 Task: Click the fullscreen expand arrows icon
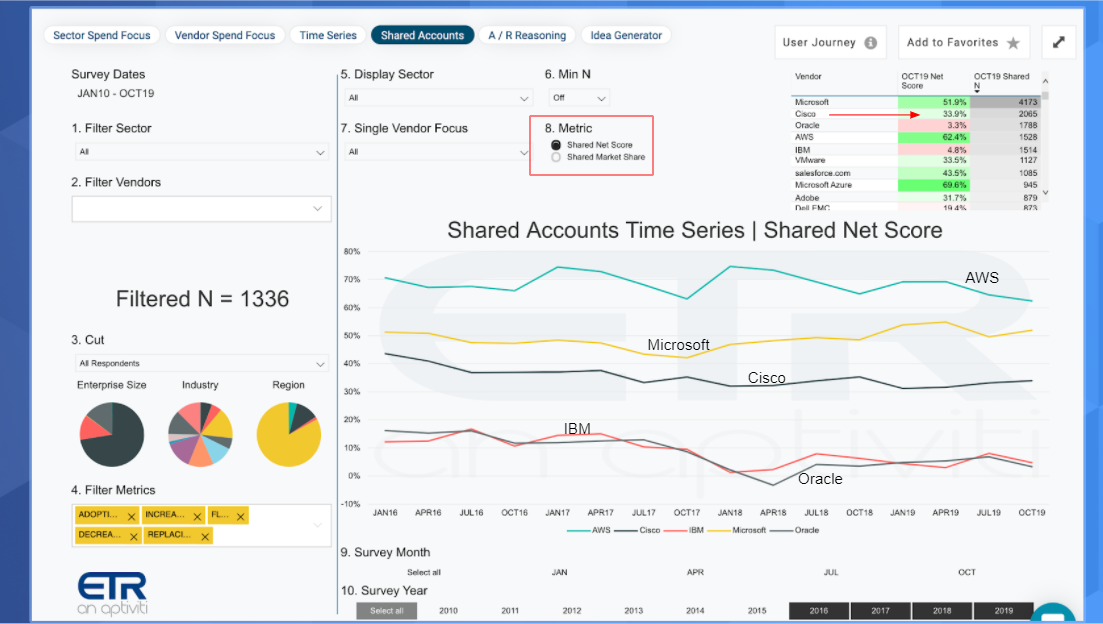1058,42
